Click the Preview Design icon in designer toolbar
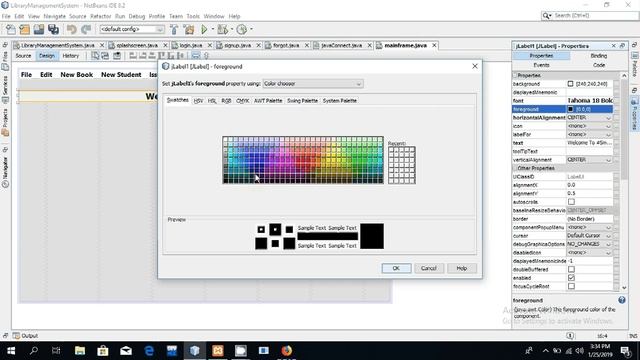 [117, 56]
